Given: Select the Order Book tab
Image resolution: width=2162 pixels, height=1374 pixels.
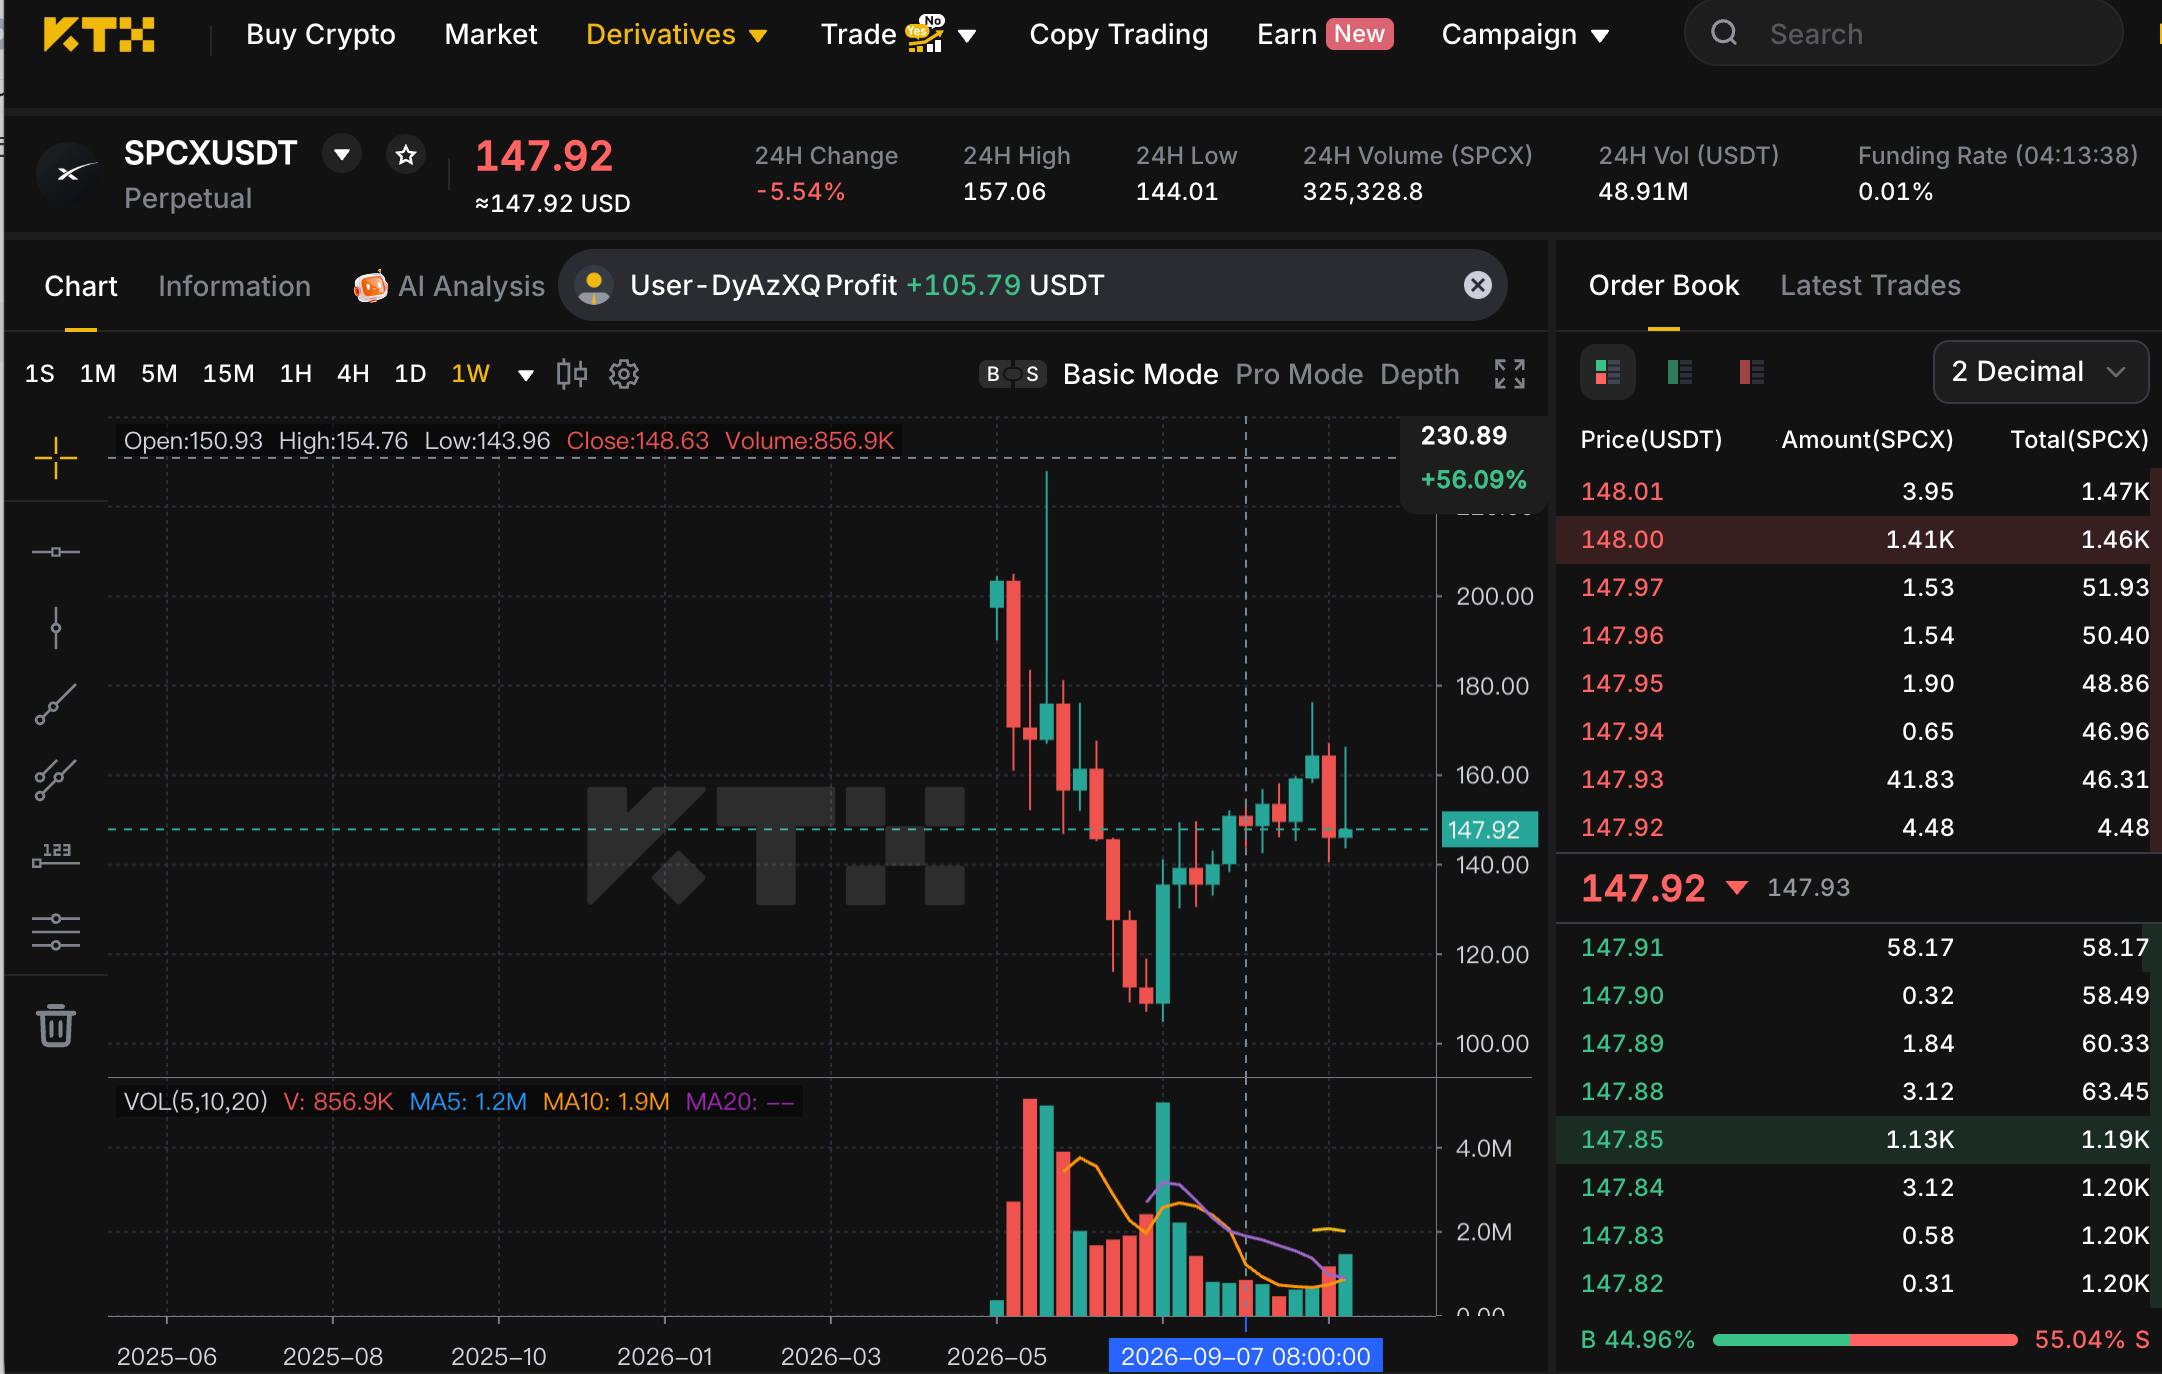Looking at the screenshot, I should coord(1664,285).
